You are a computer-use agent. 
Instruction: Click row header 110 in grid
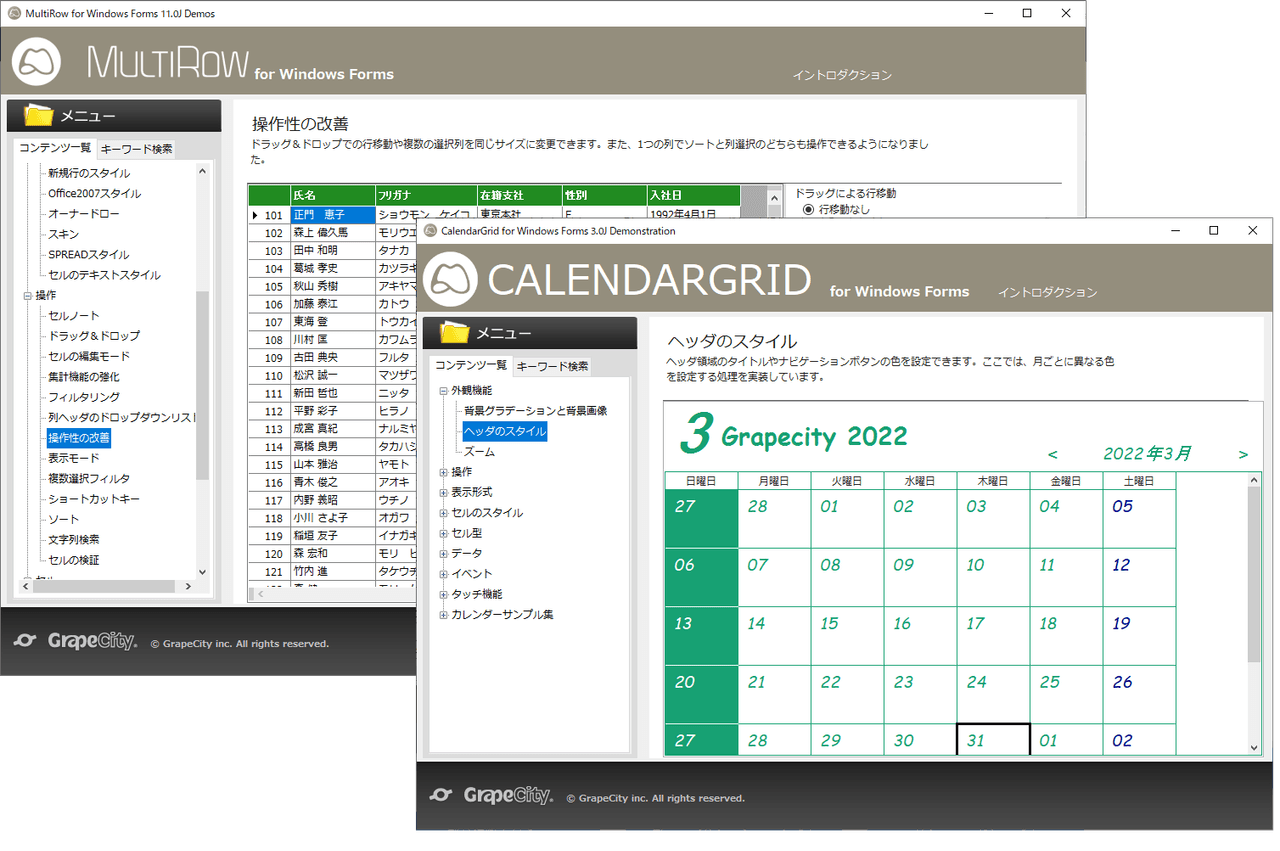(268, 375)
